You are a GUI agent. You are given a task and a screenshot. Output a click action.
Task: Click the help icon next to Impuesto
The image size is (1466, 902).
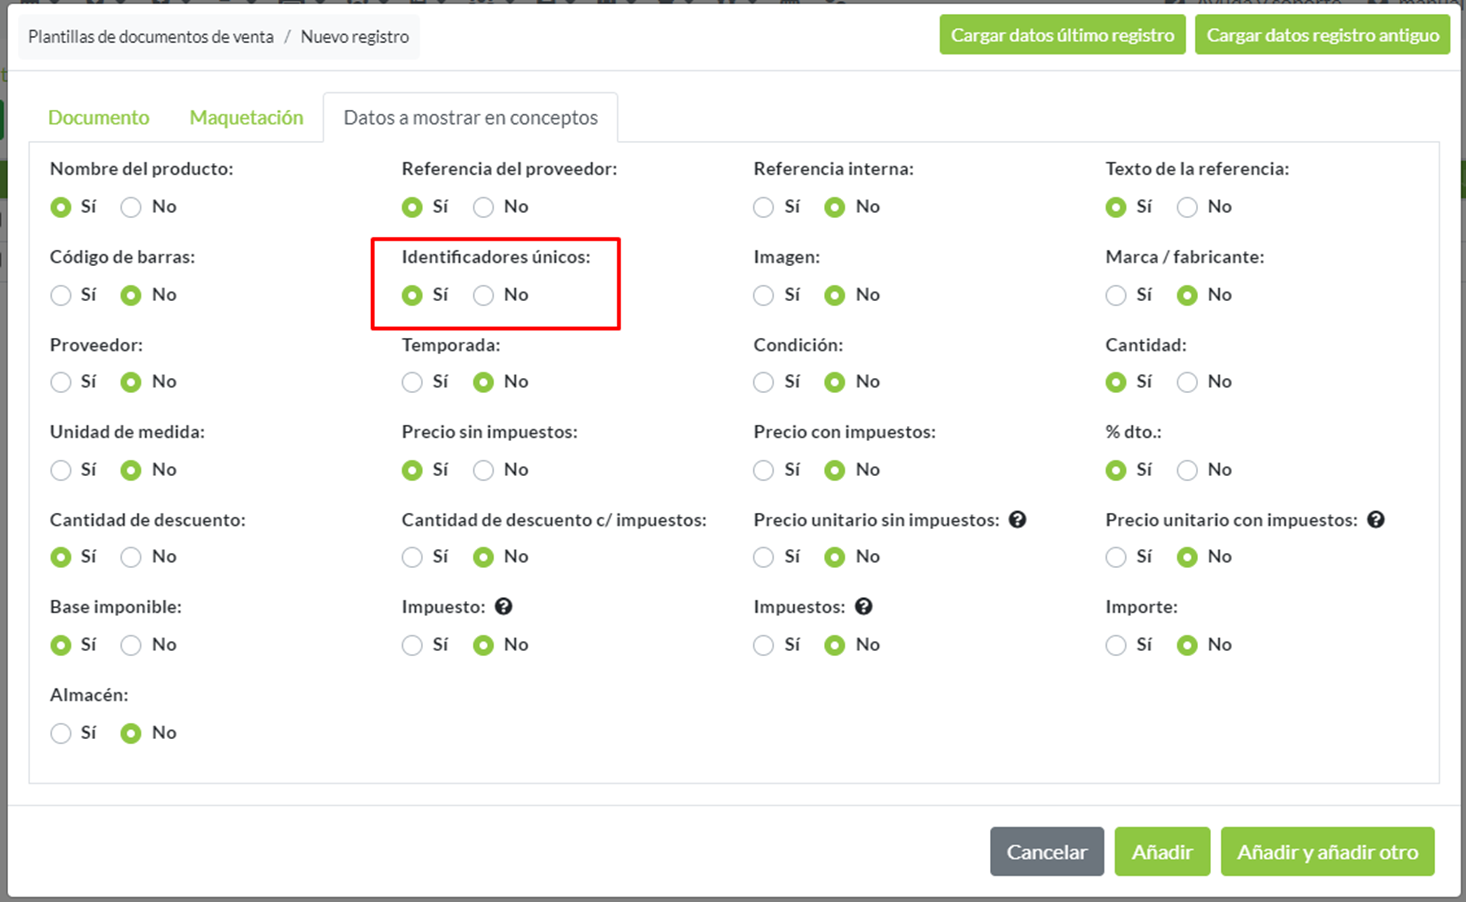[x=504, y=607]
